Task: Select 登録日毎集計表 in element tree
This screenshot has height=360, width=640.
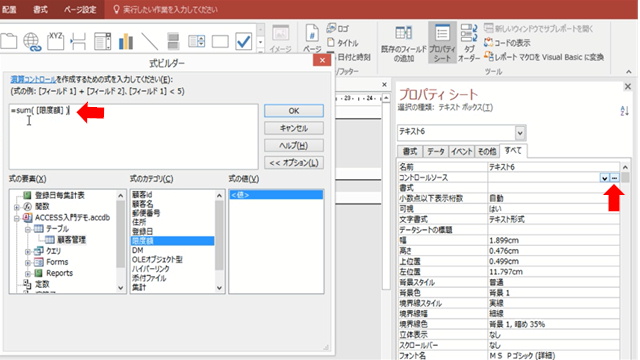Action: pyautogui.click(x=60, y=196)
